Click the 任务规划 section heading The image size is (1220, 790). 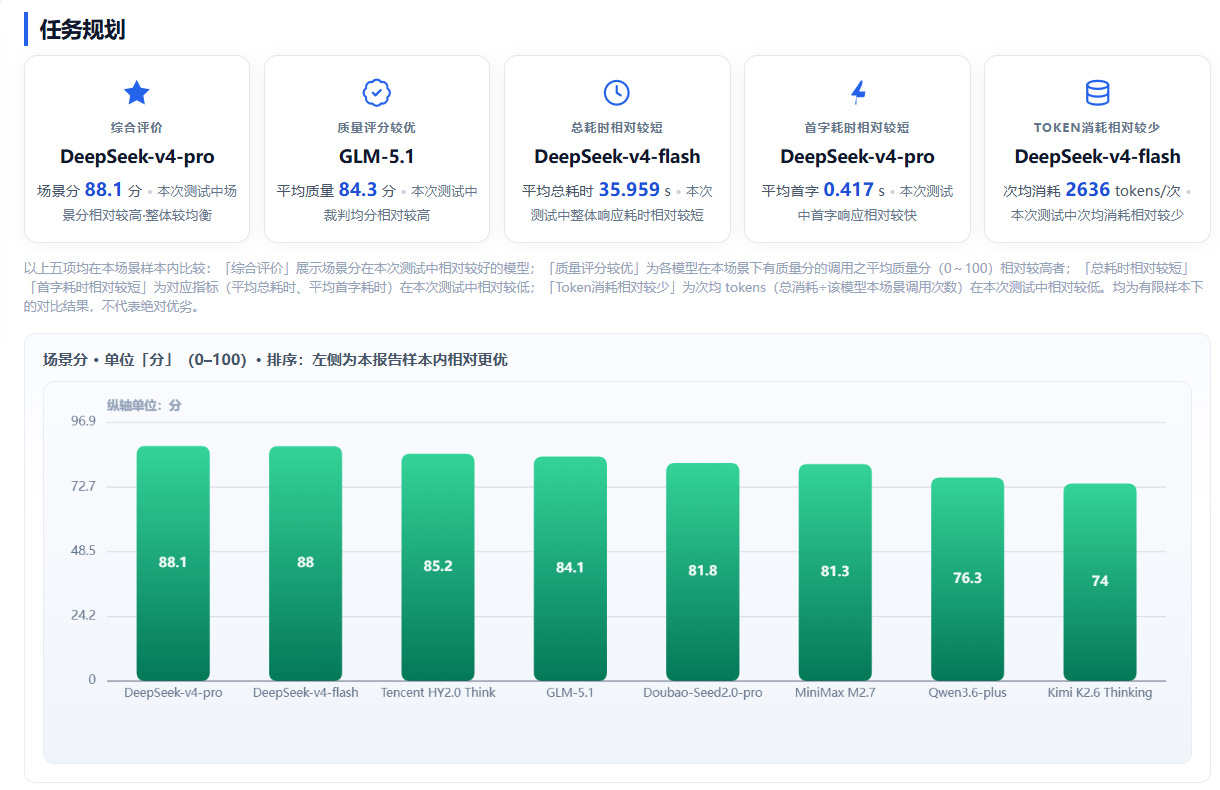82,30
